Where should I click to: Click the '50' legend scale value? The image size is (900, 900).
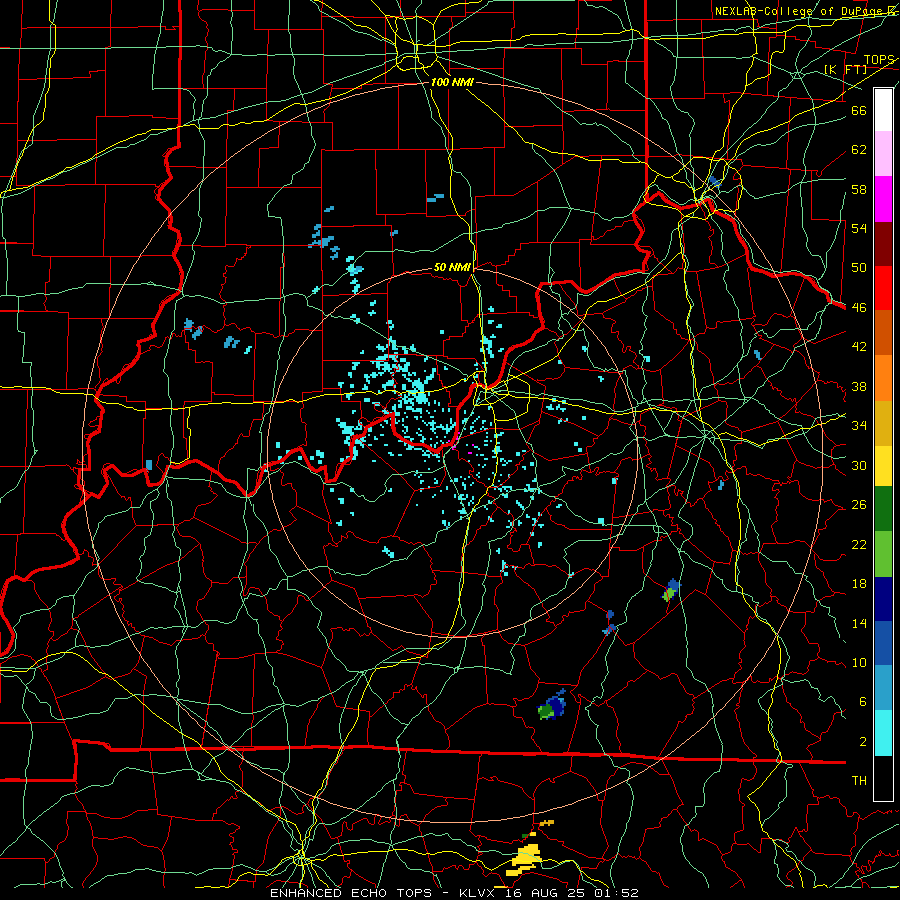(859, 267)
